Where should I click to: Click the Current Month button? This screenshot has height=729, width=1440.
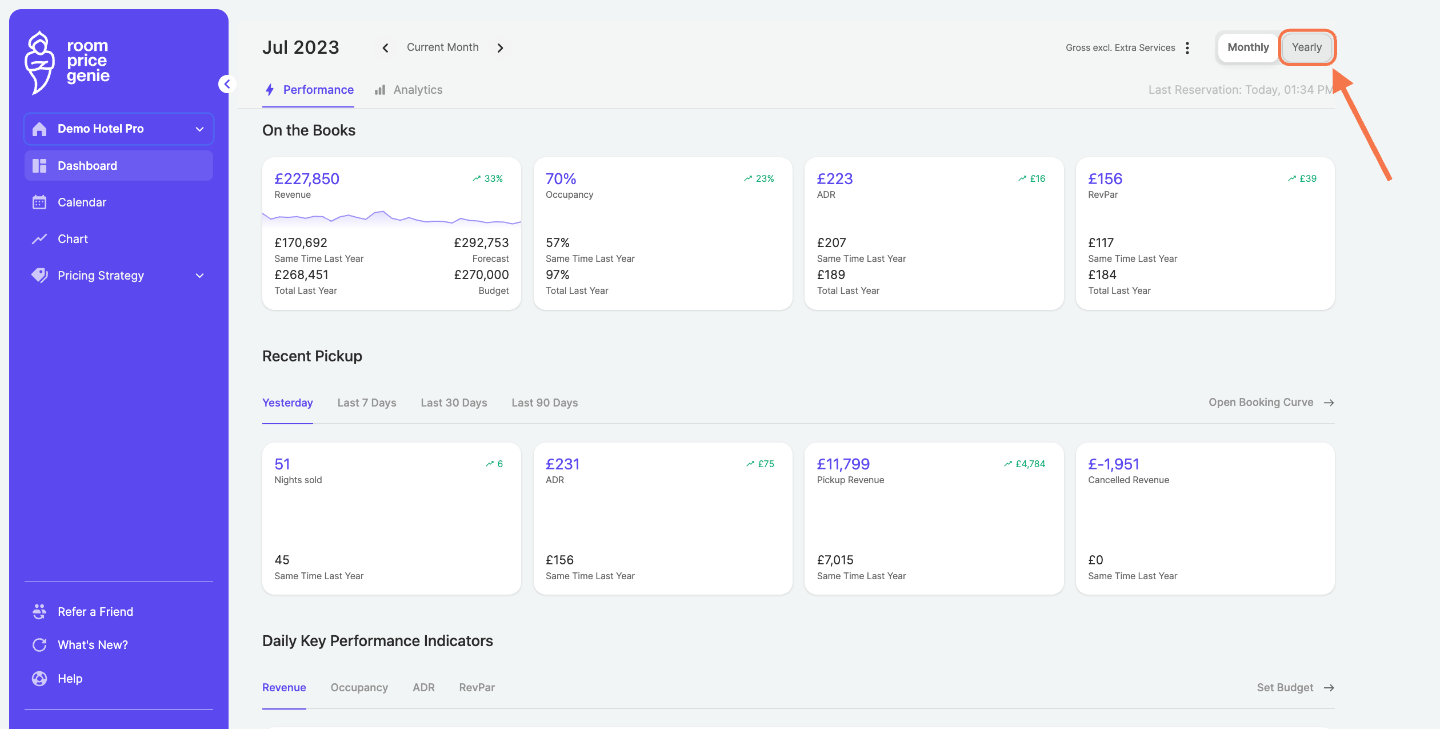click(443, 48)
